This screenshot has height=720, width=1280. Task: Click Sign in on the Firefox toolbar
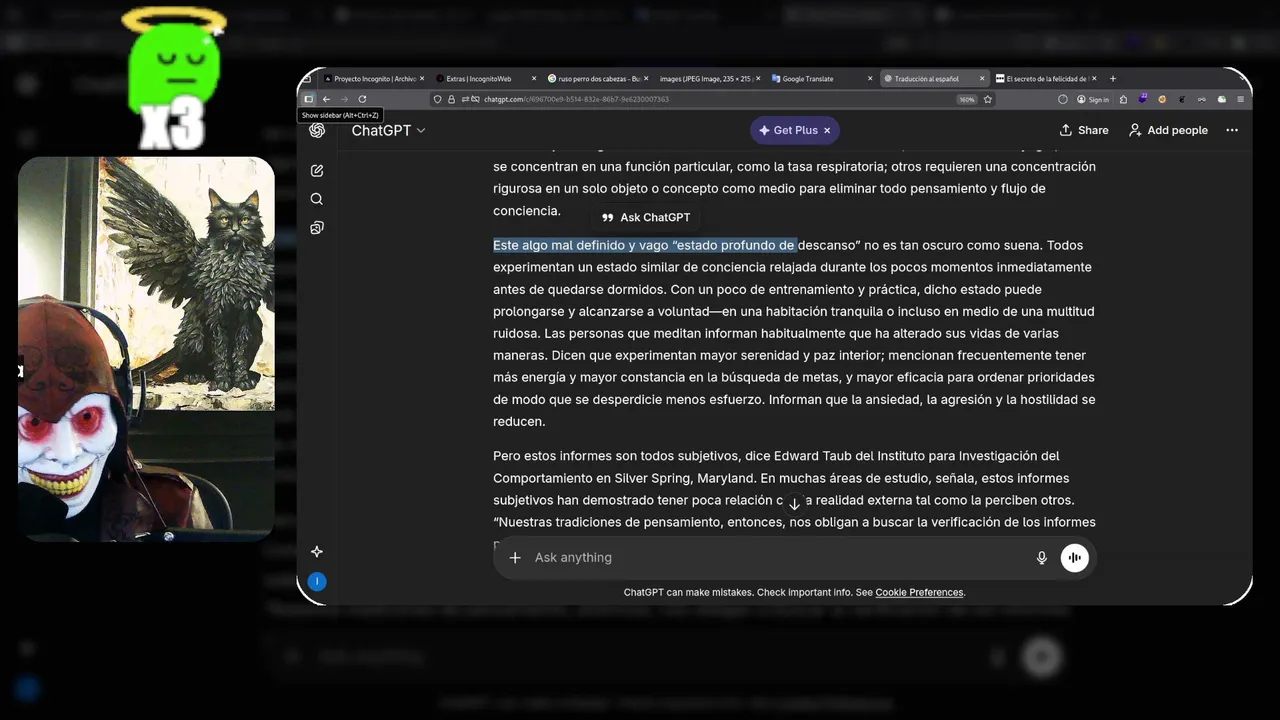coord(1093,99)
